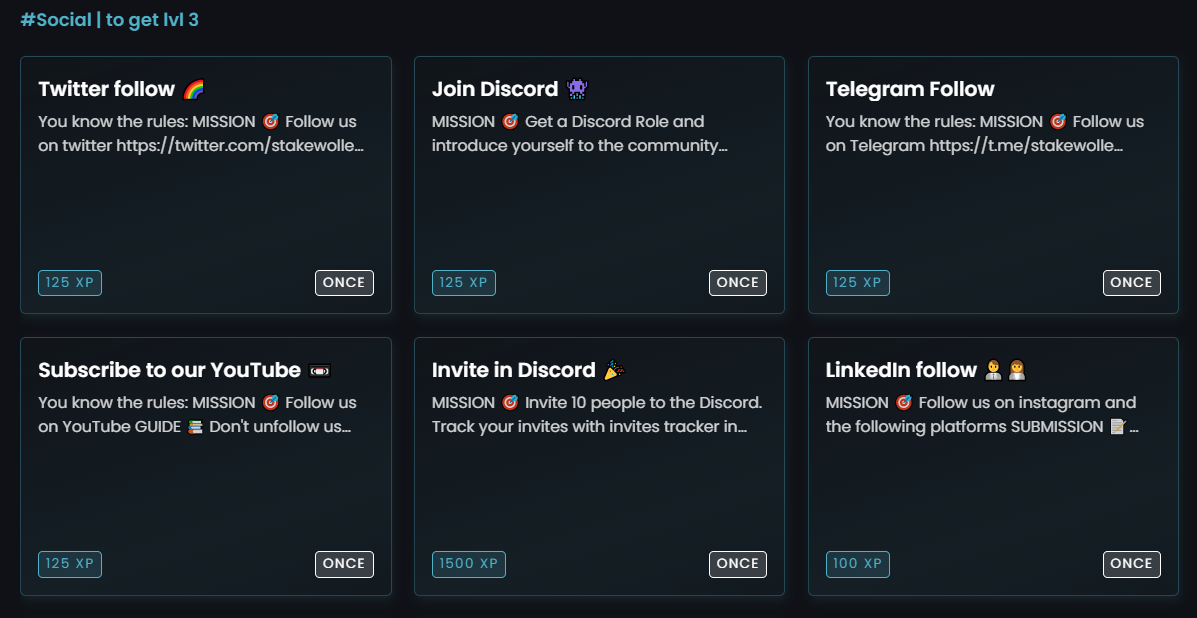Screen dimensions: 1197x618
Task: Click the 'Telegram Follow' title text
Action: [910, 89]
